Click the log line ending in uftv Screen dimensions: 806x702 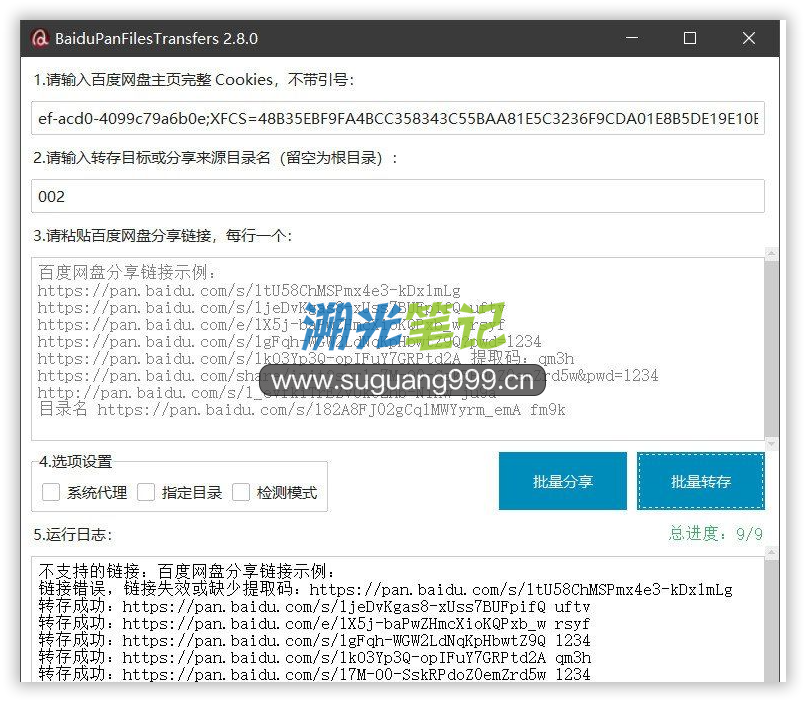point(314,606)
